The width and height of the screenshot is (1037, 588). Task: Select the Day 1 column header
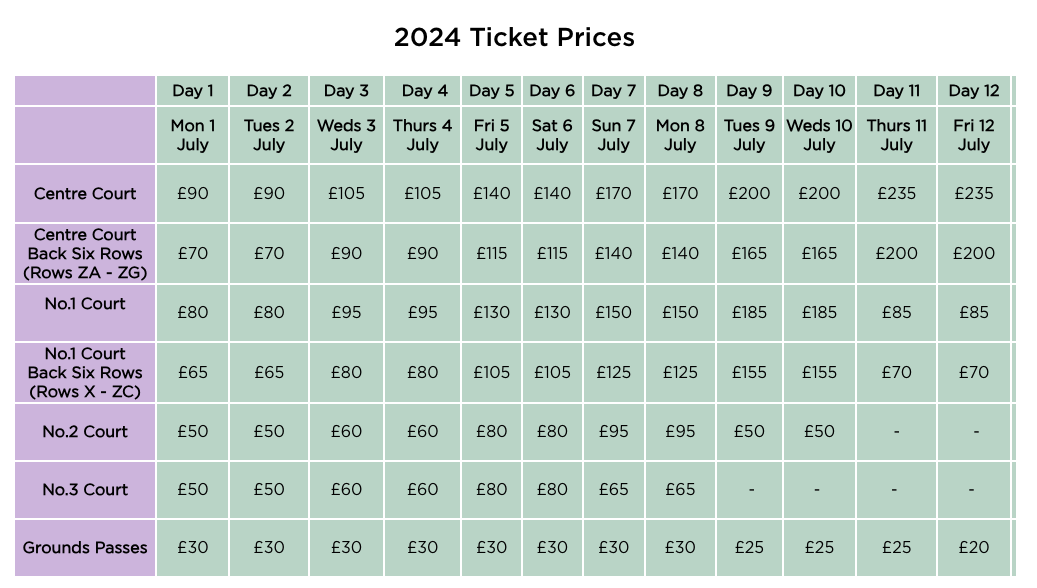tap(192, 91)
